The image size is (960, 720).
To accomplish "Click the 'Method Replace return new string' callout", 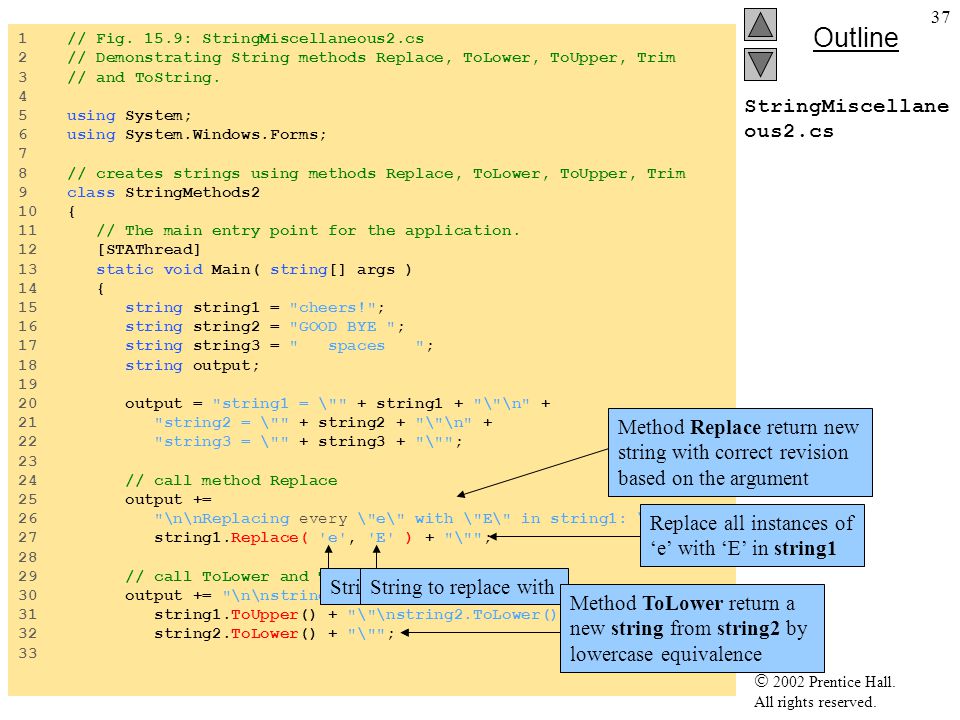I will point(740,452).
